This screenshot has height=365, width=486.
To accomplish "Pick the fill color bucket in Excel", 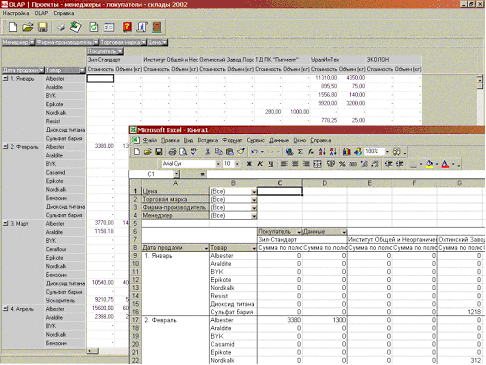I will (x=429, y=164).
